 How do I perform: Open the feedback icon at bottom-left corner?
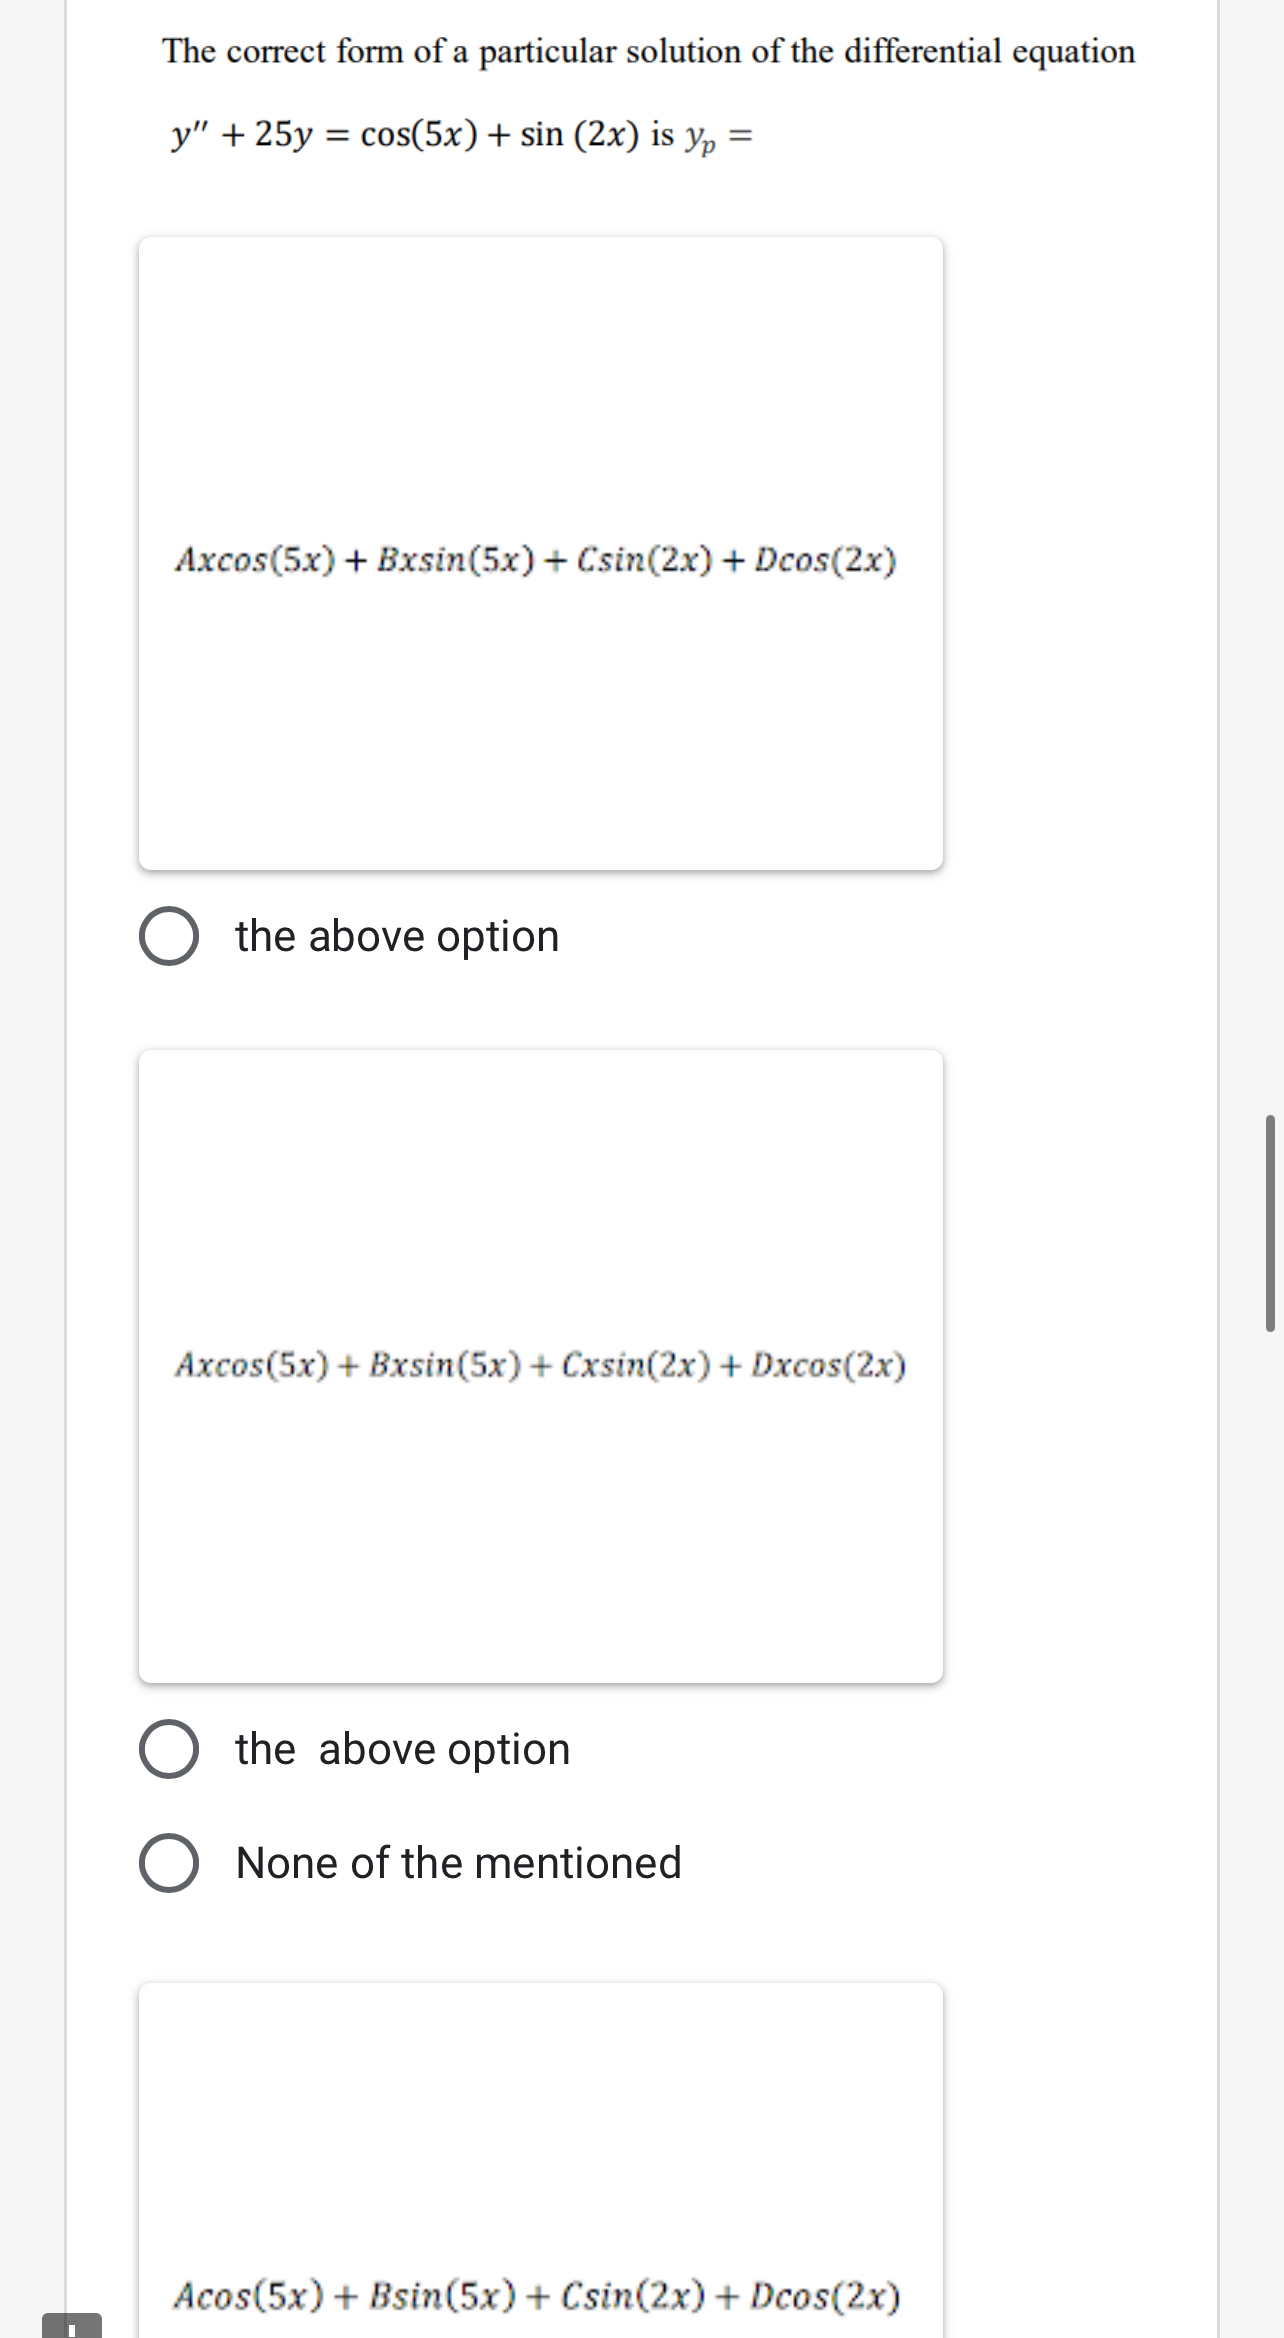(72, 2325)
